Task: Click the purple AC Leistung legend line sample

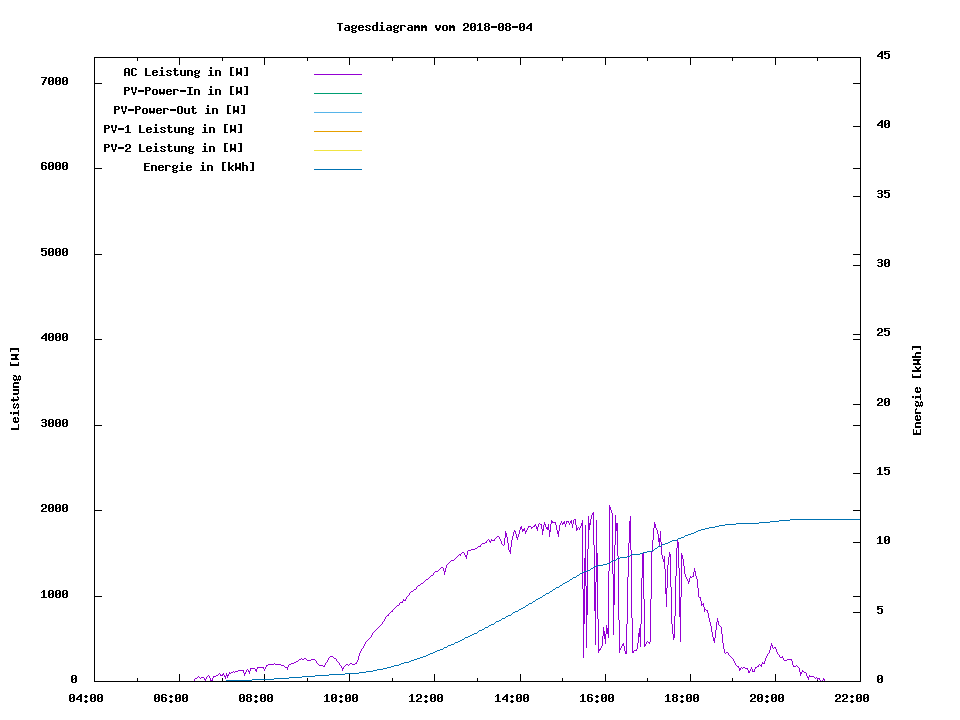Action: pyautogui.click(x=337, y=74)
